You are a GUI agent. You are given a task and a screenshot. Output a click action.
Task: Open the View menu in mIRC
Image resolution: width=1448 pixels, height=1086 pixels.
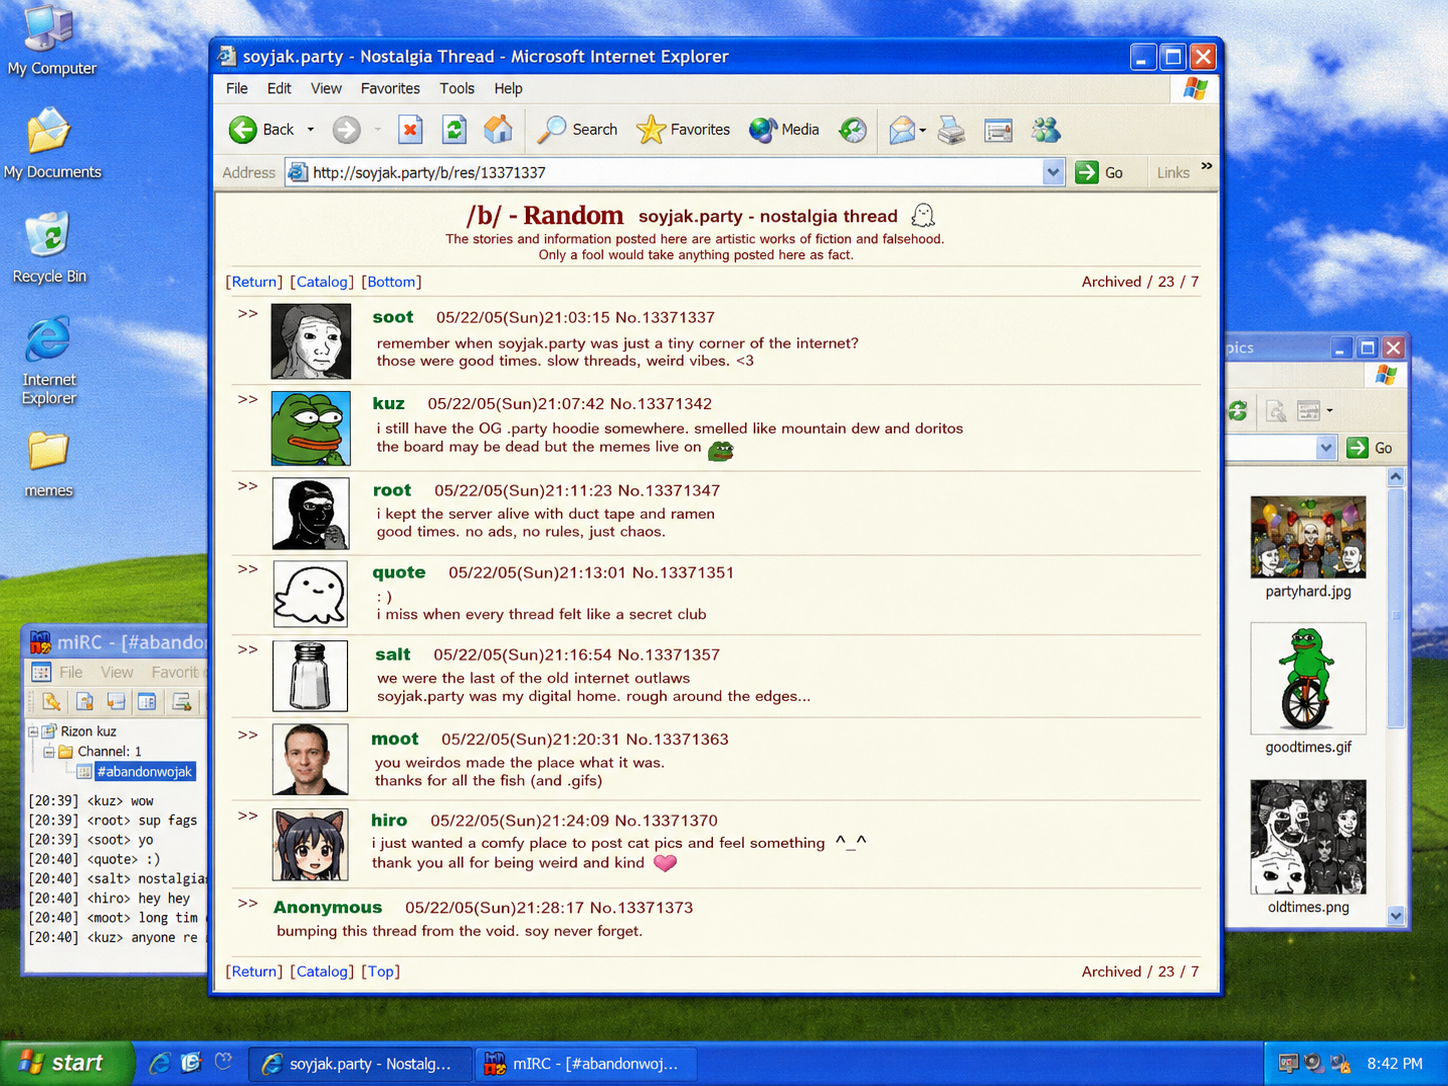point(116,672)
